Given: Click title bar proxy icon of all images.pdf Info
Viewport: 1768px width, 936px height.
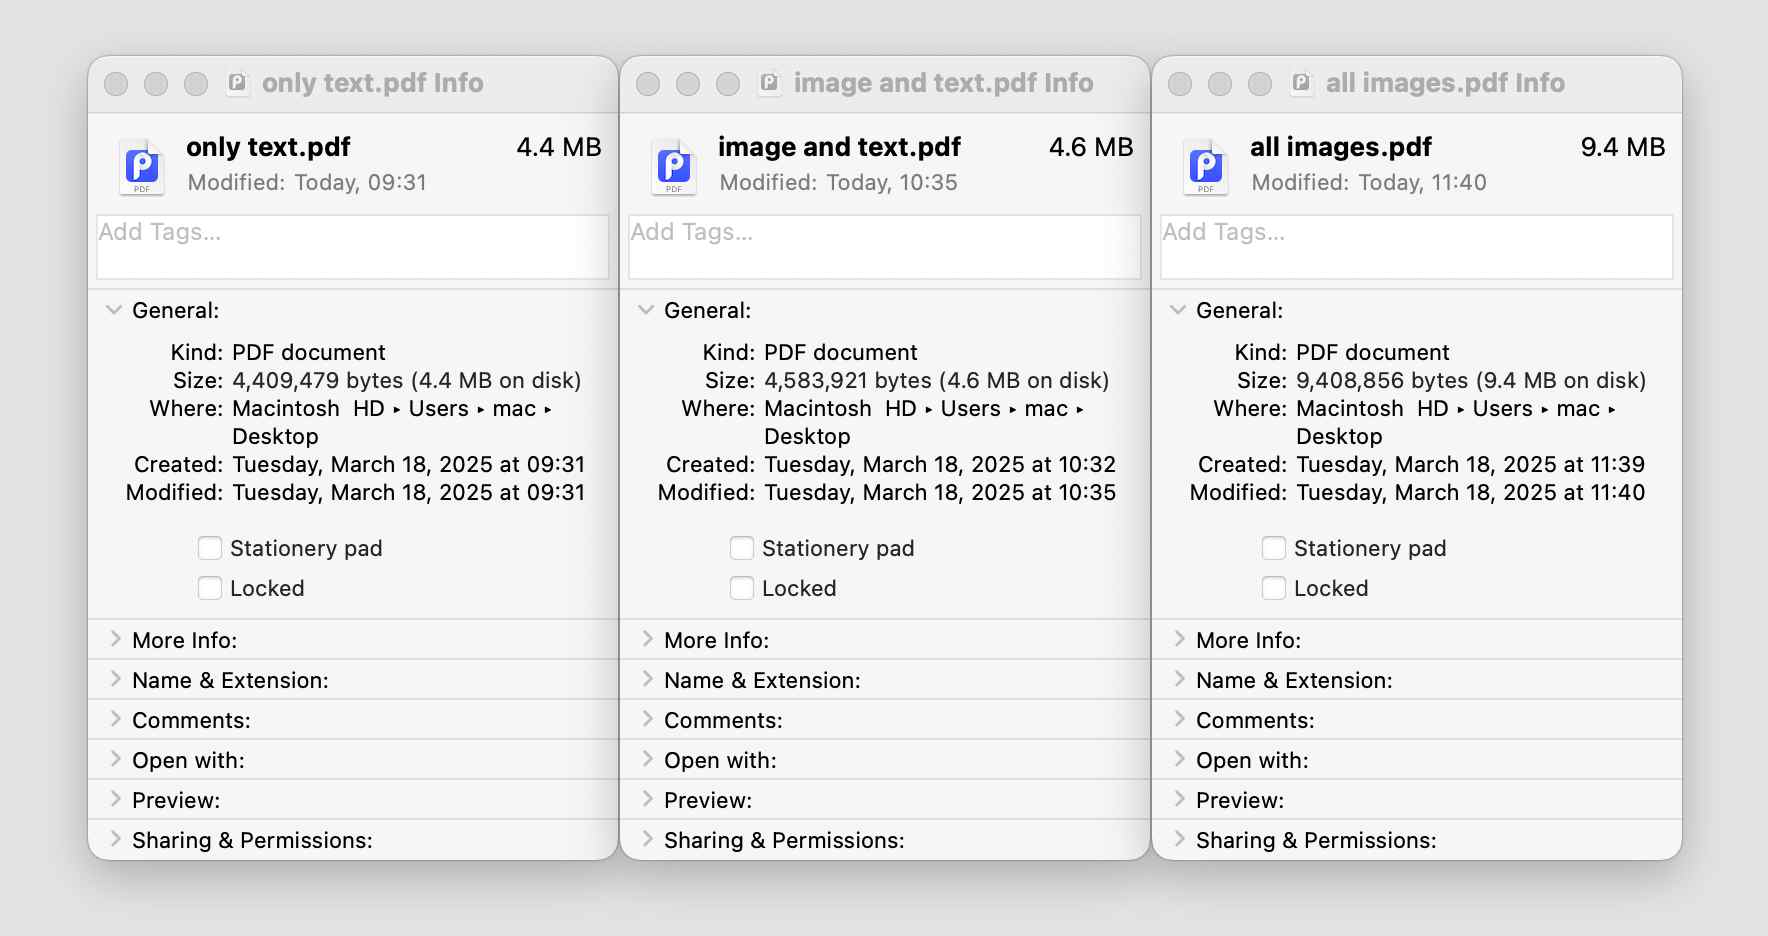Looking at the screenshot, I should (x=1301, y=83).
